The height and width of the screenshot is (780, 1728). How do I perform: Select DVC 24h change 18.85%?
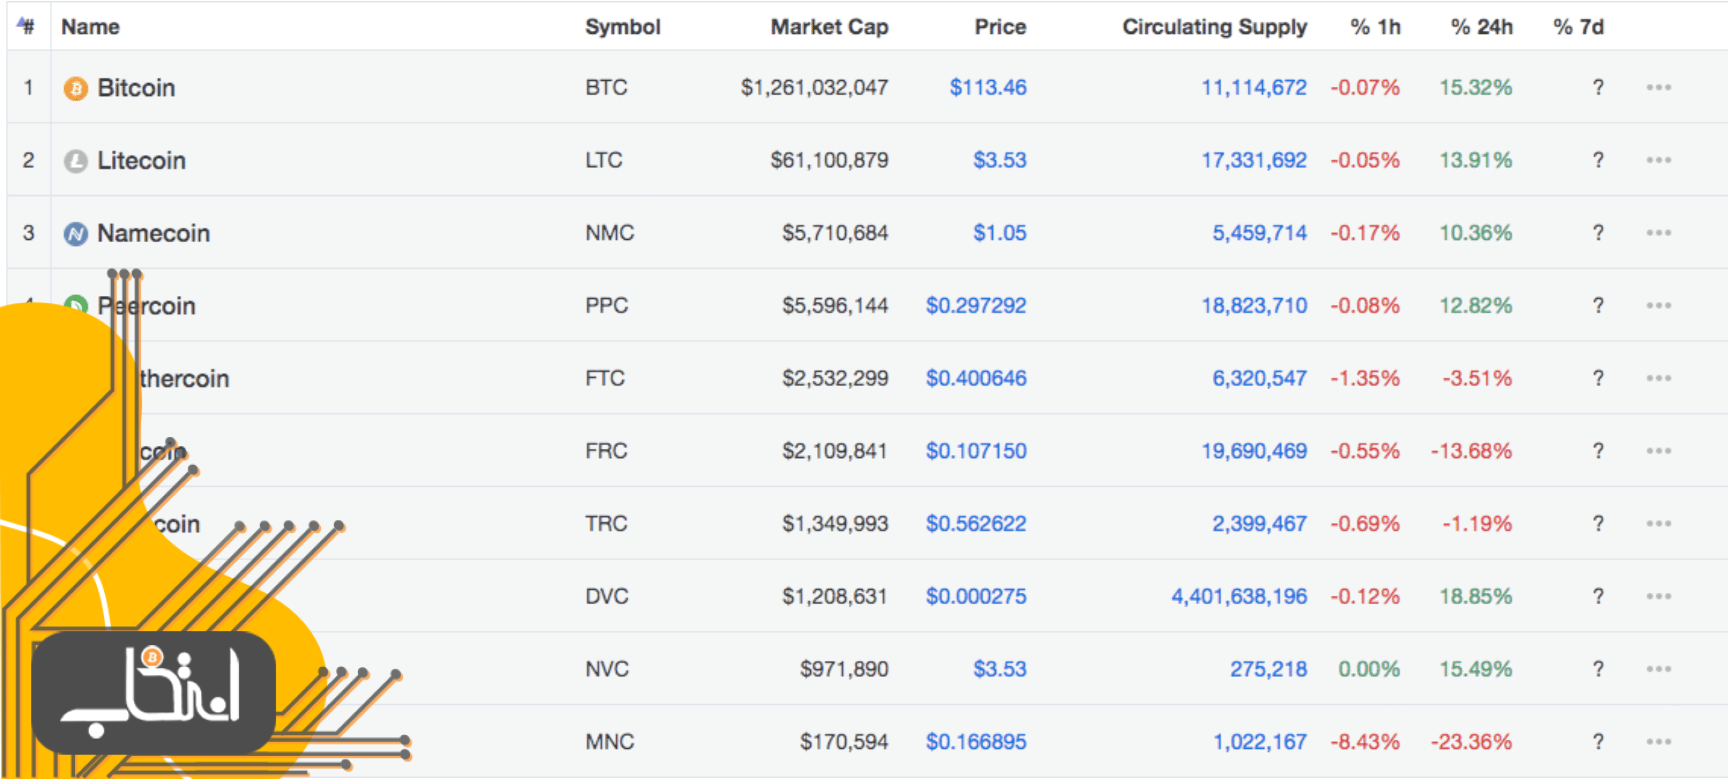pyautogui.click(x=1475, y=596)
